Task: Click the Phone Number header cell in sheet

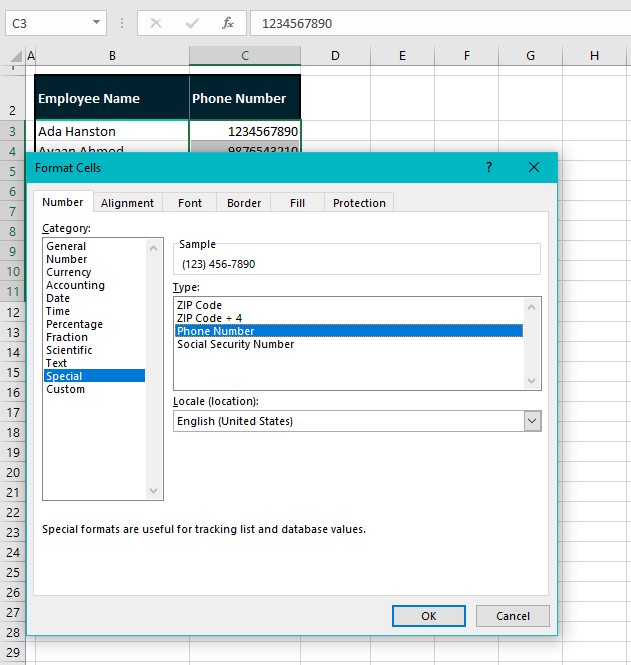Action: click(x=245, y=98)
